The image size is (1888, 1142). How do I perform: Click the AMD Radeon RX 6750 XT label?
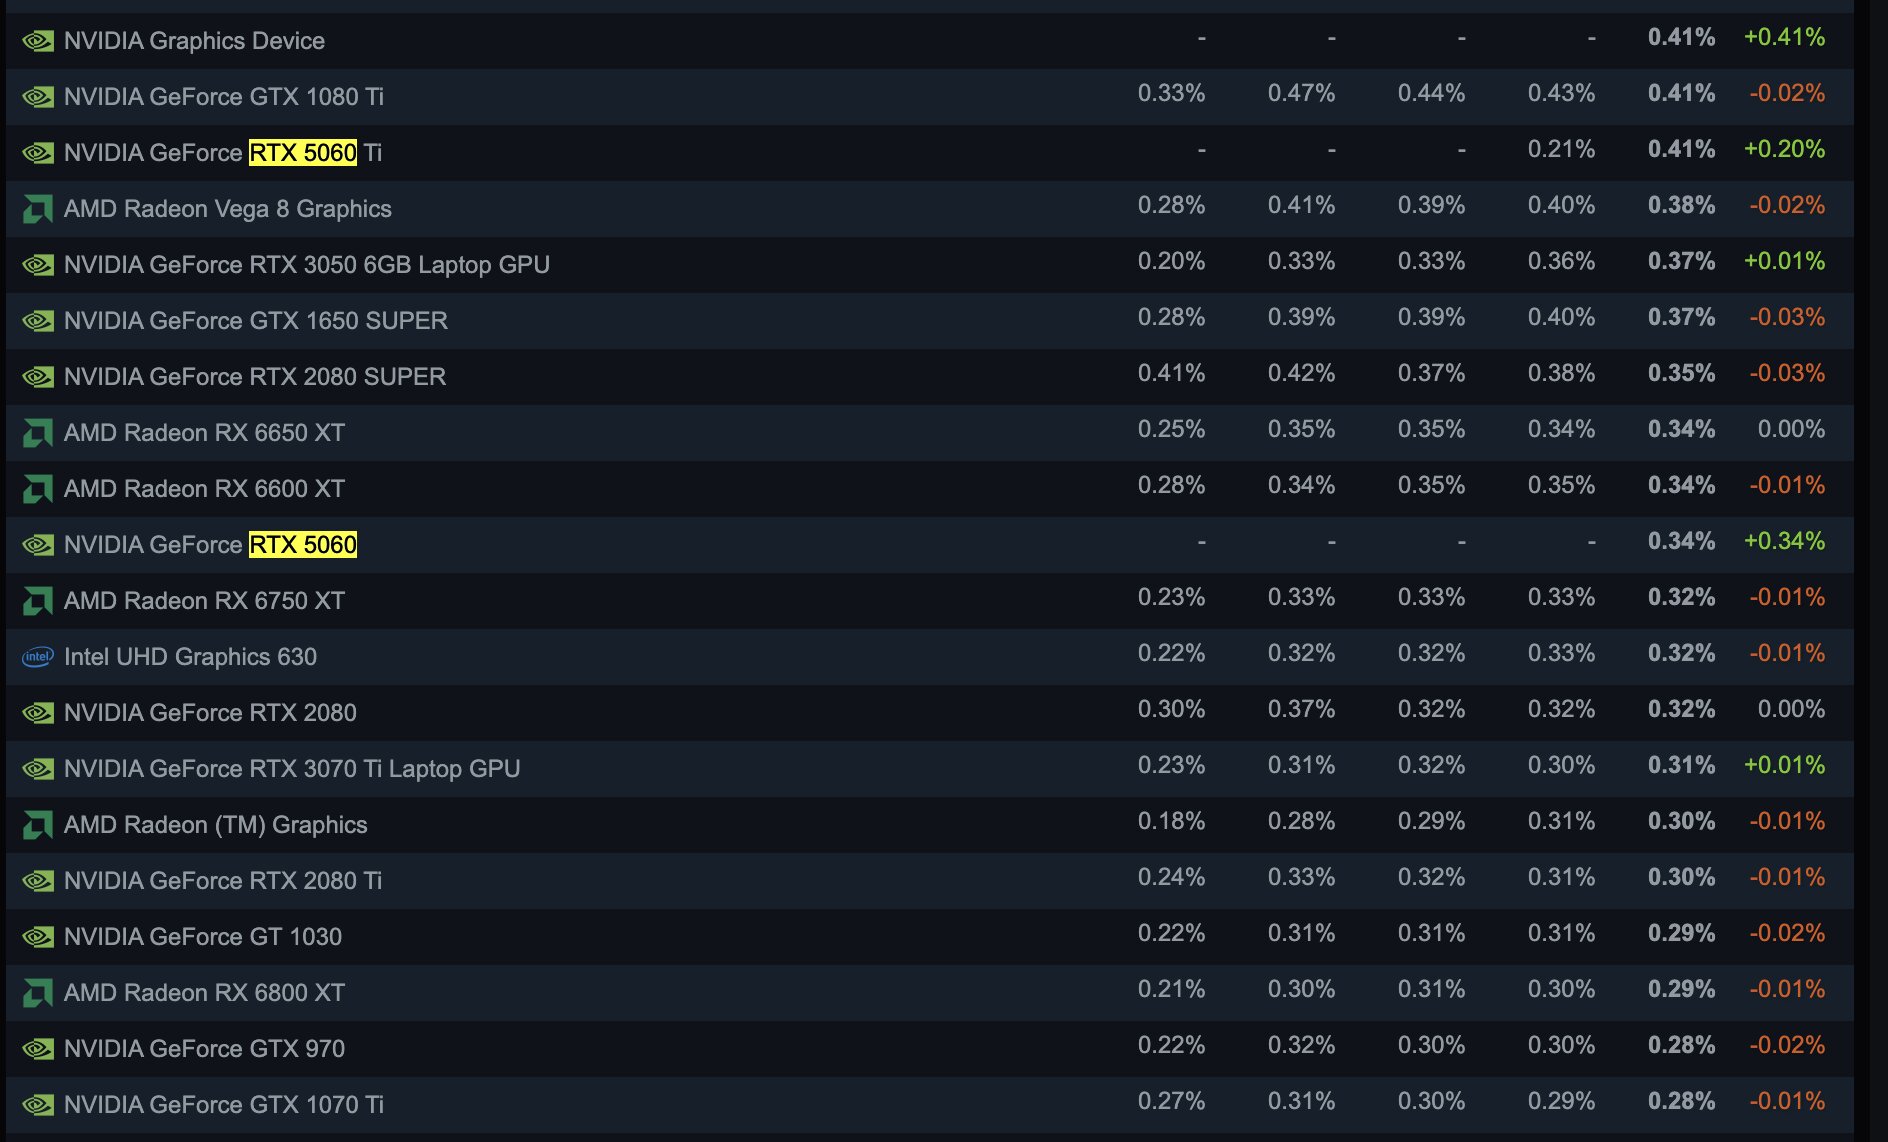(204, 601)
